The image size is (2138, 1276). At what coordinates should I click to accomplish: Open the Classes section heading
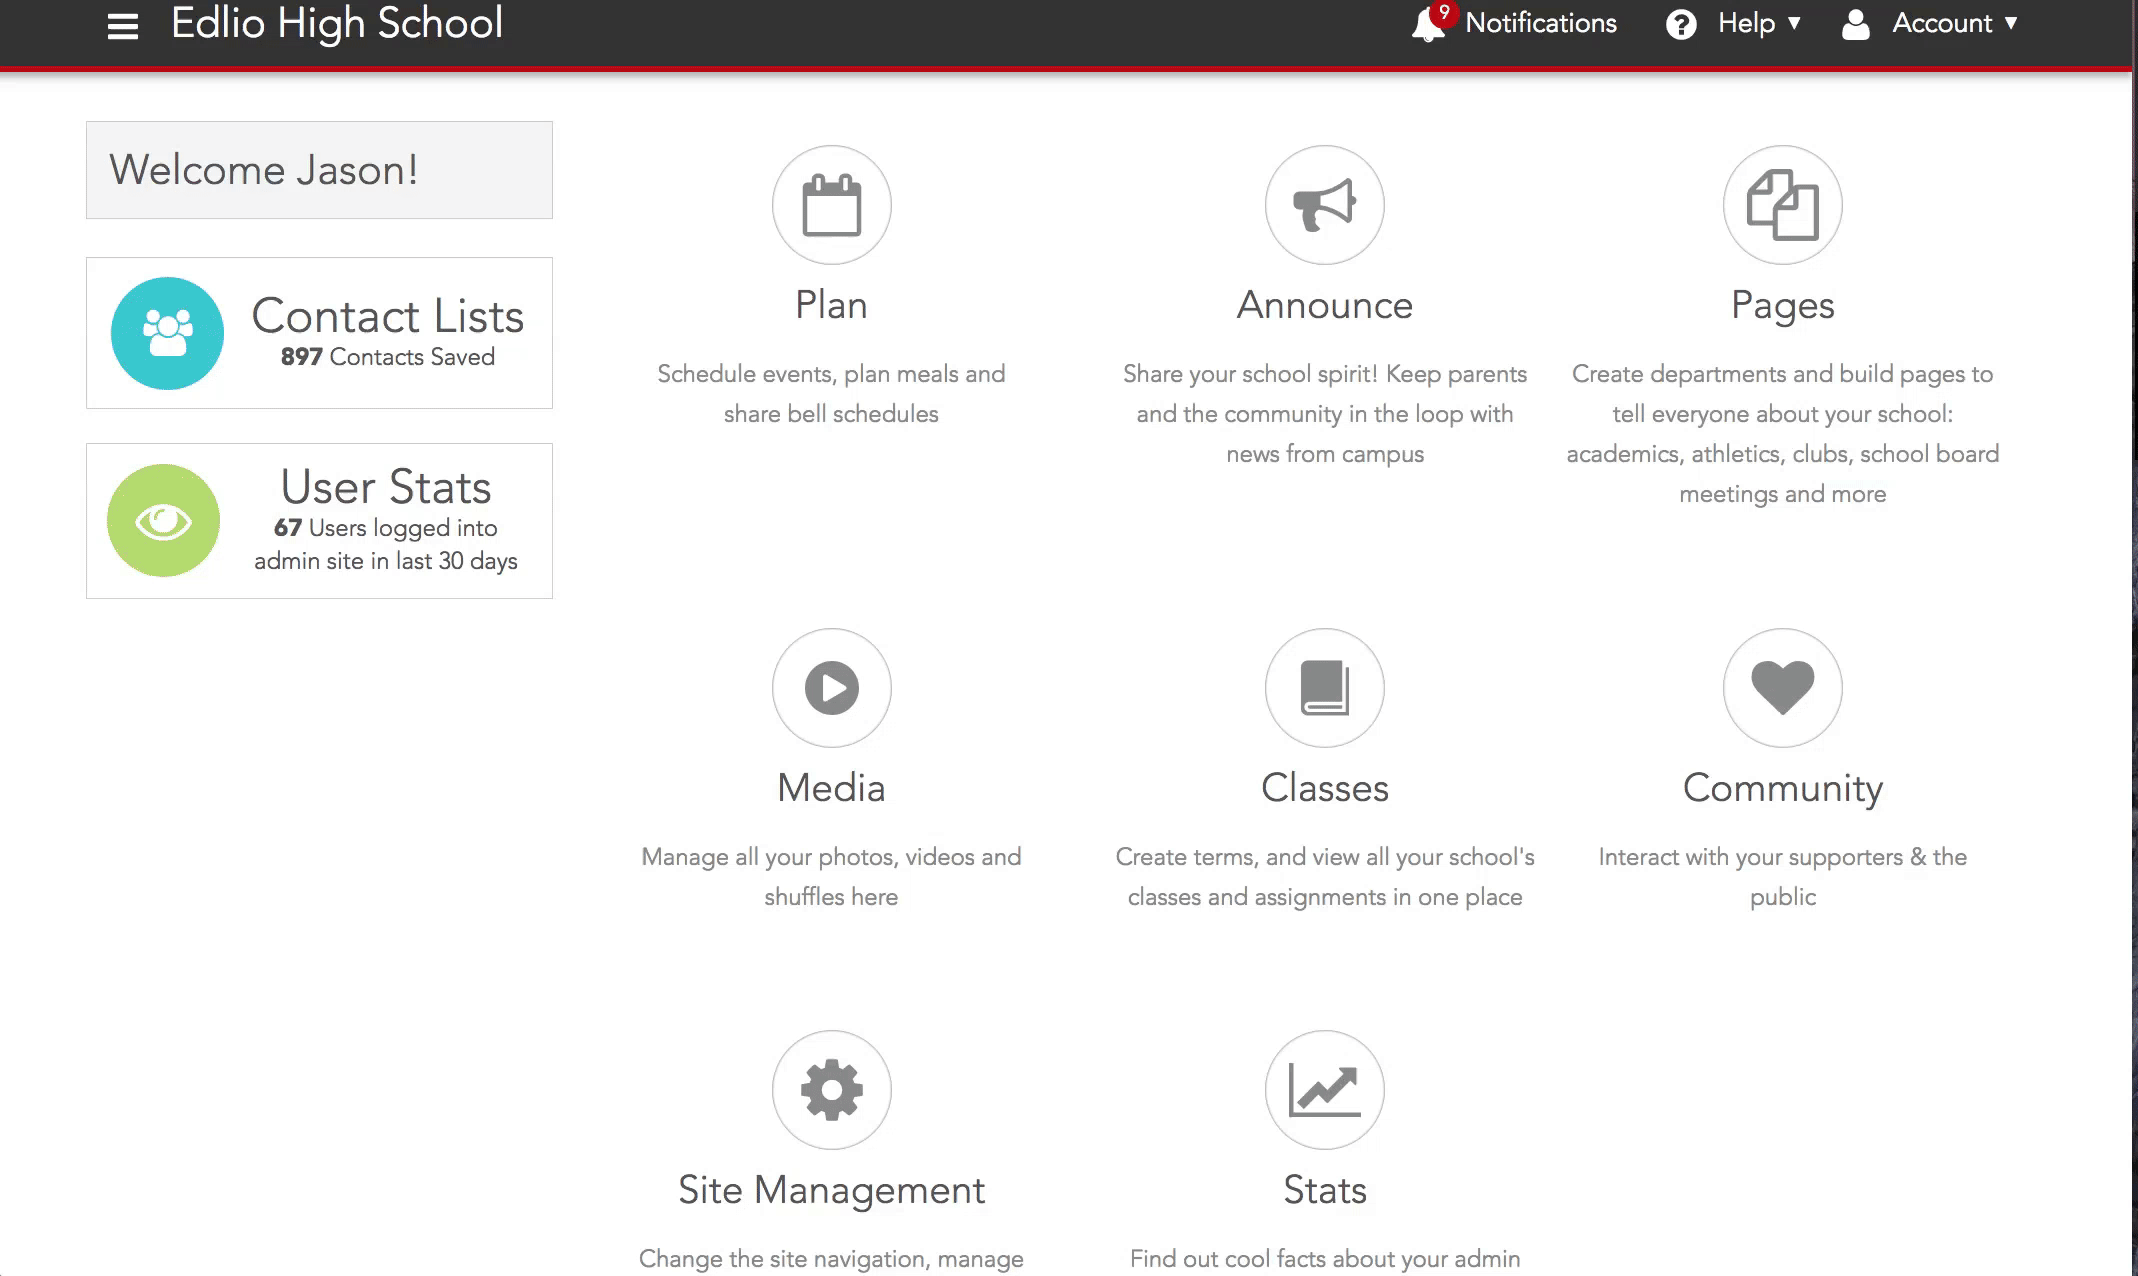point(1324,788)
